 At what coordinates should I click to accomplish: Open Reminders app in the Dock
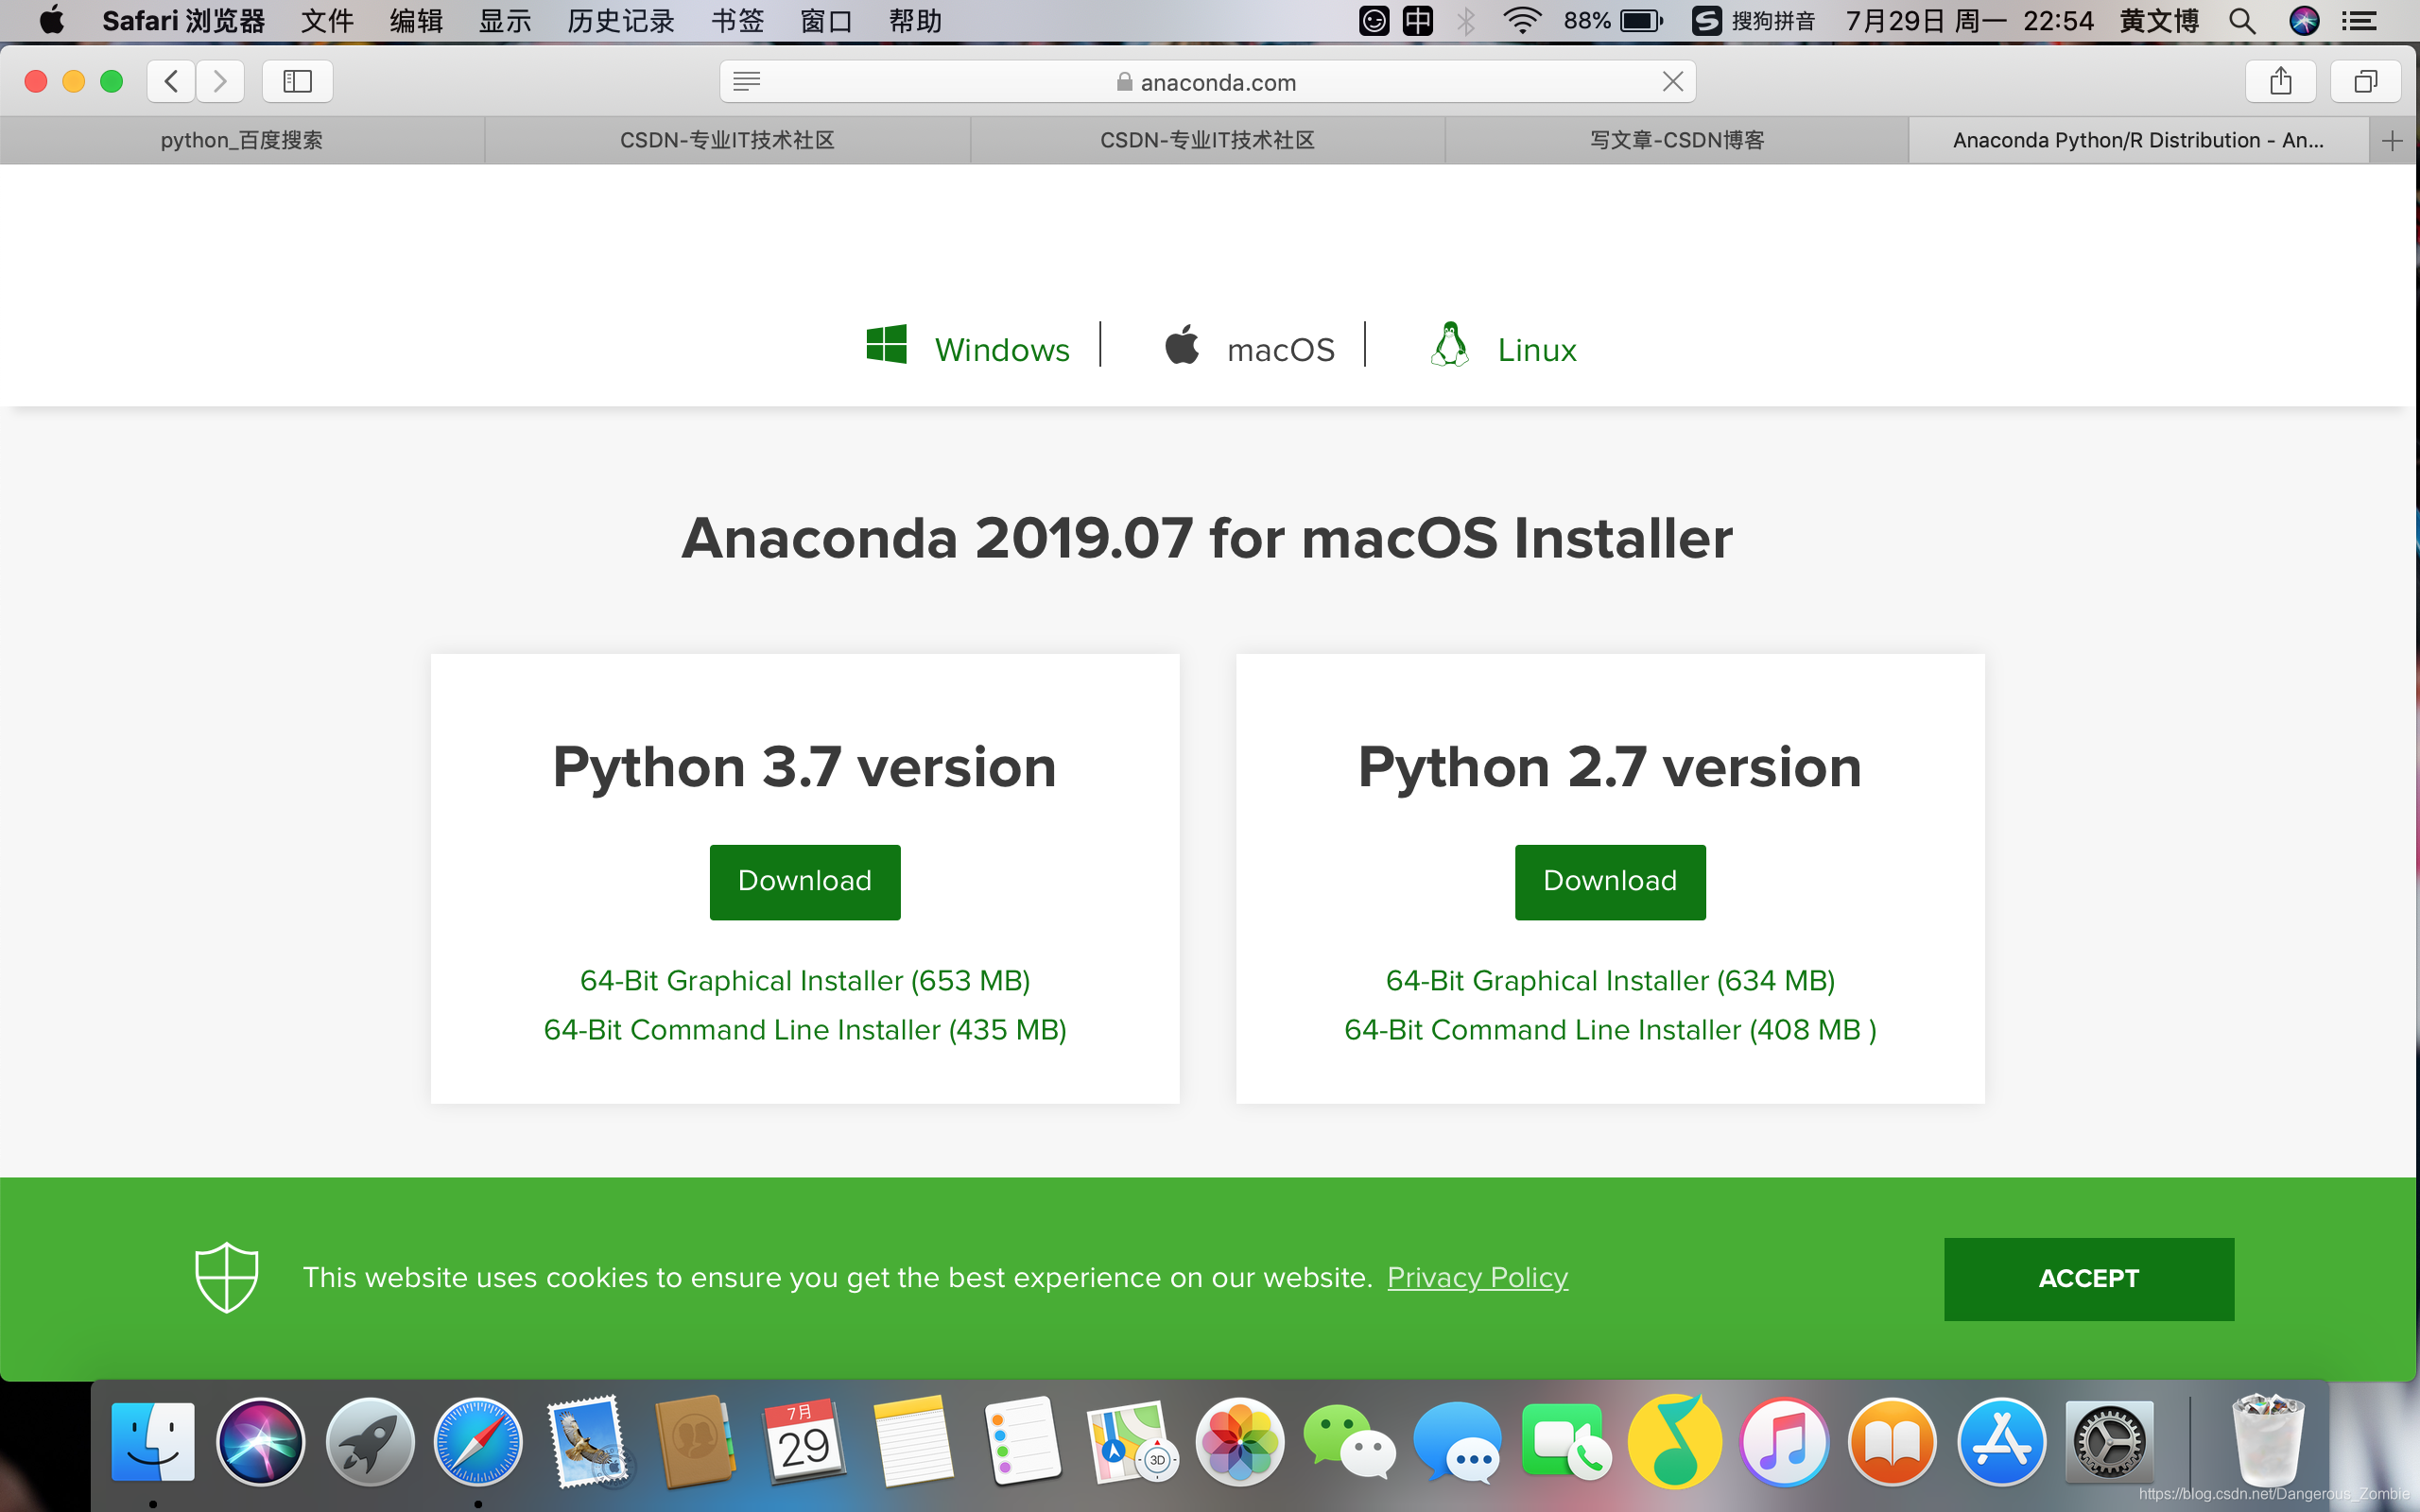[1022, 1441]
